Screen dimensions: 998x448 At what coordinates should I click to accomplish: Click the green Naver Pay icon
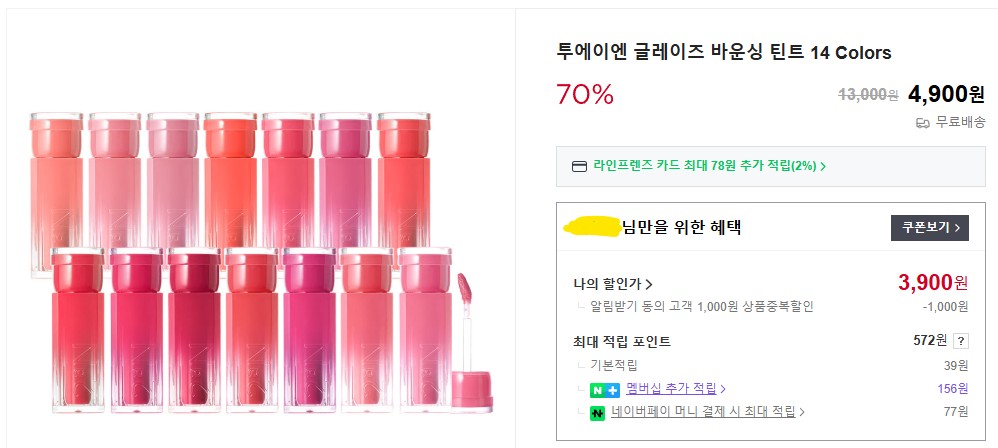tap(597, 412)
